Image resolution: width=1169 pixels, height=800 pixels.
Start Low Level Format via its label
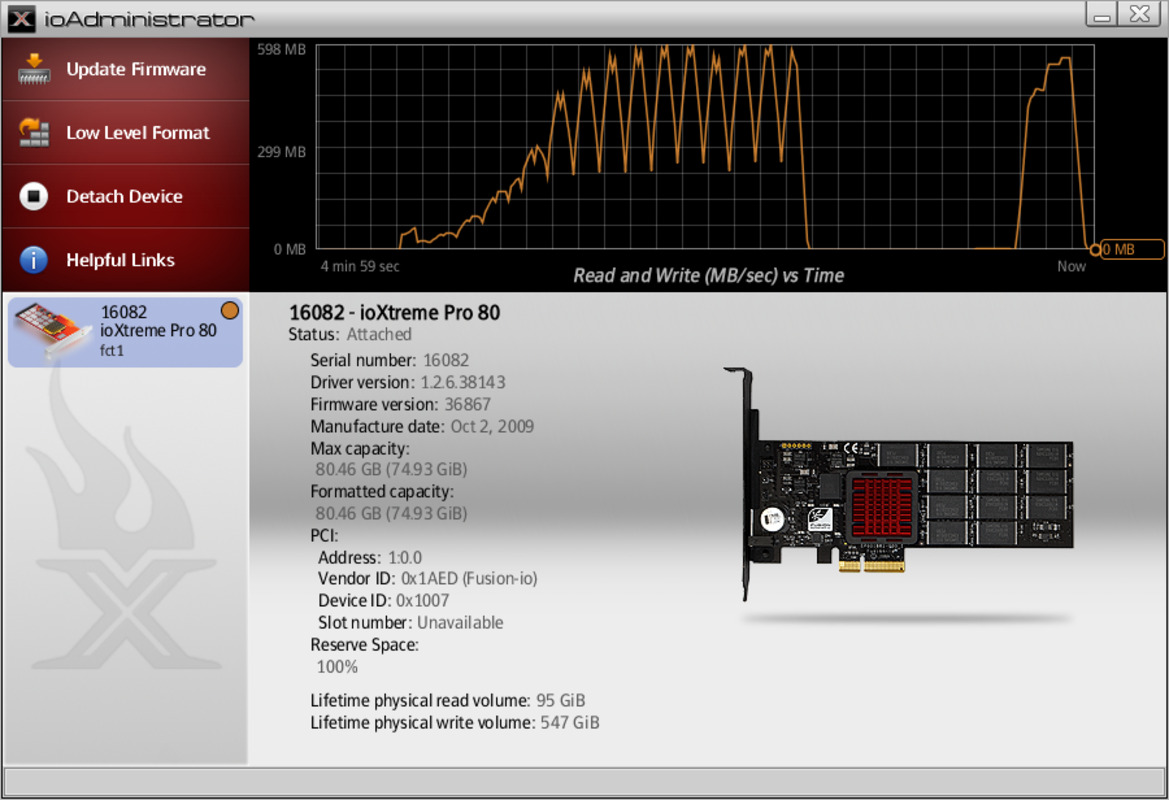point(138,133)
